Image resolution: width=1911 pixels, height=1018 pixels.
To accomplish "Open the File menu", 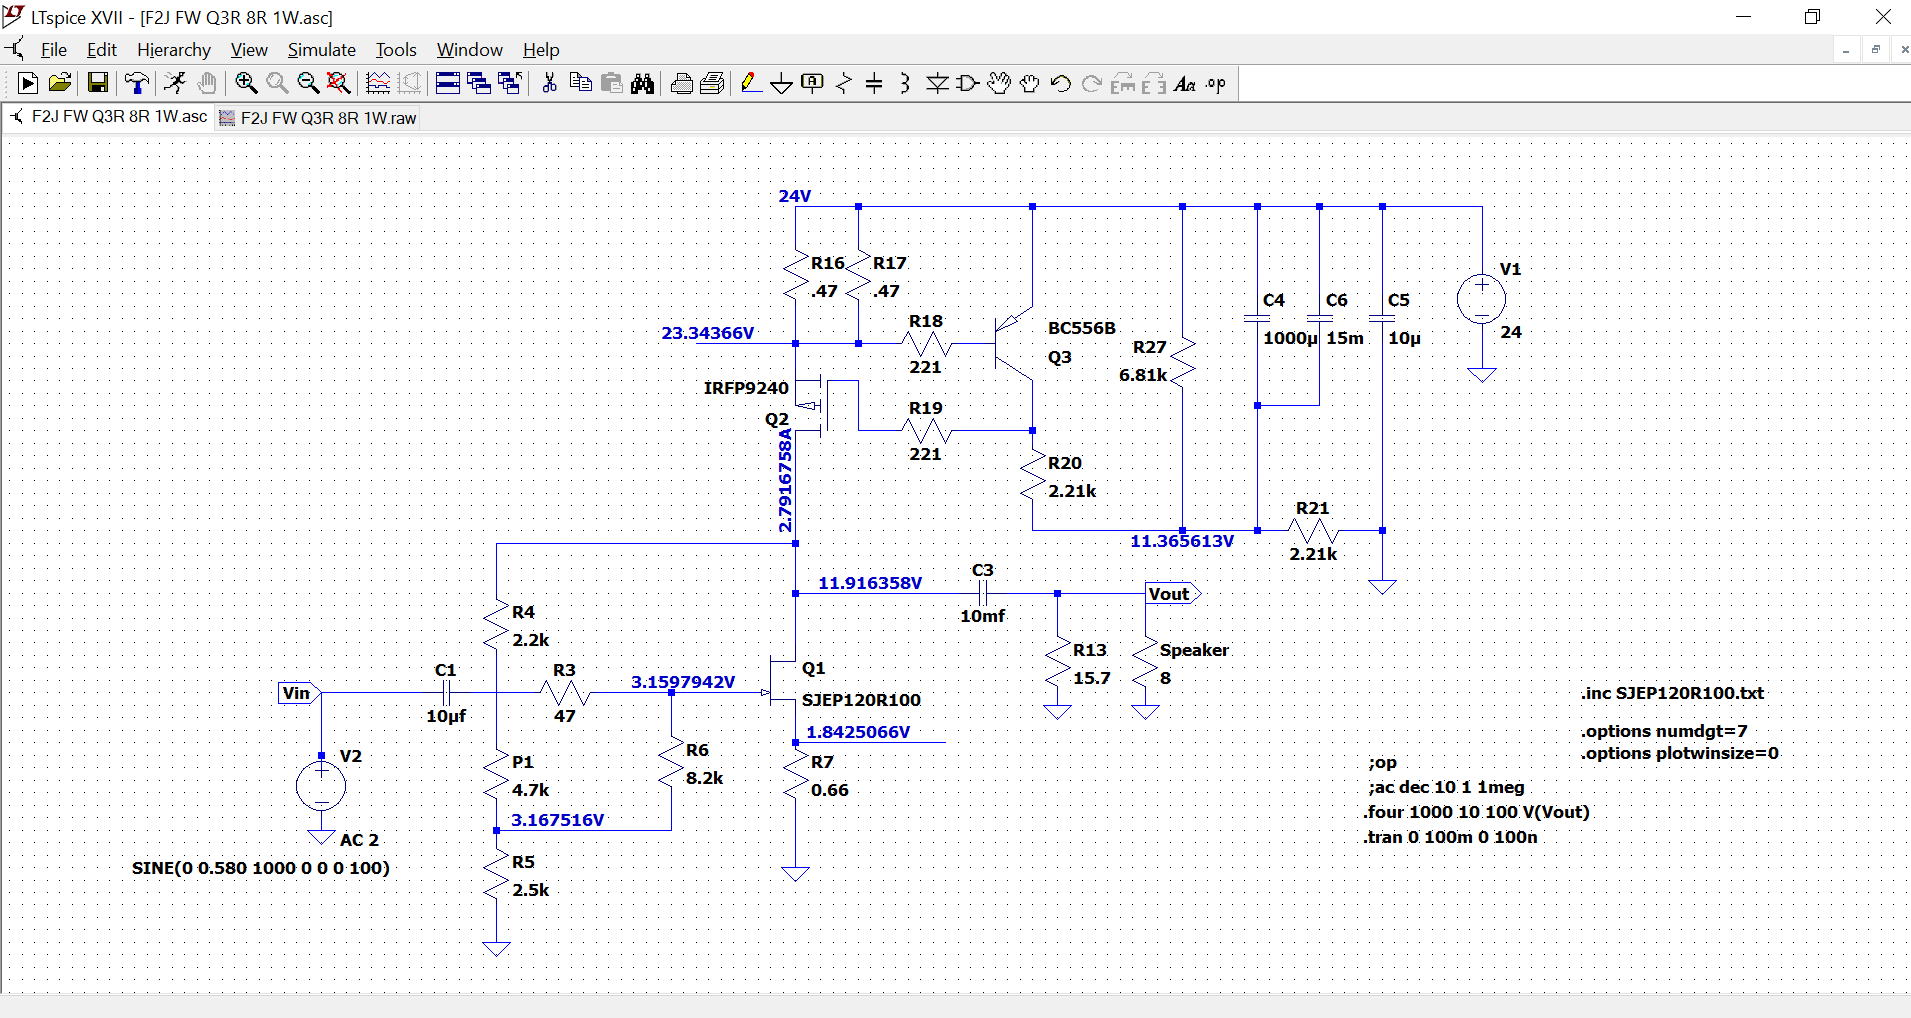I will [x=54, y=50].
